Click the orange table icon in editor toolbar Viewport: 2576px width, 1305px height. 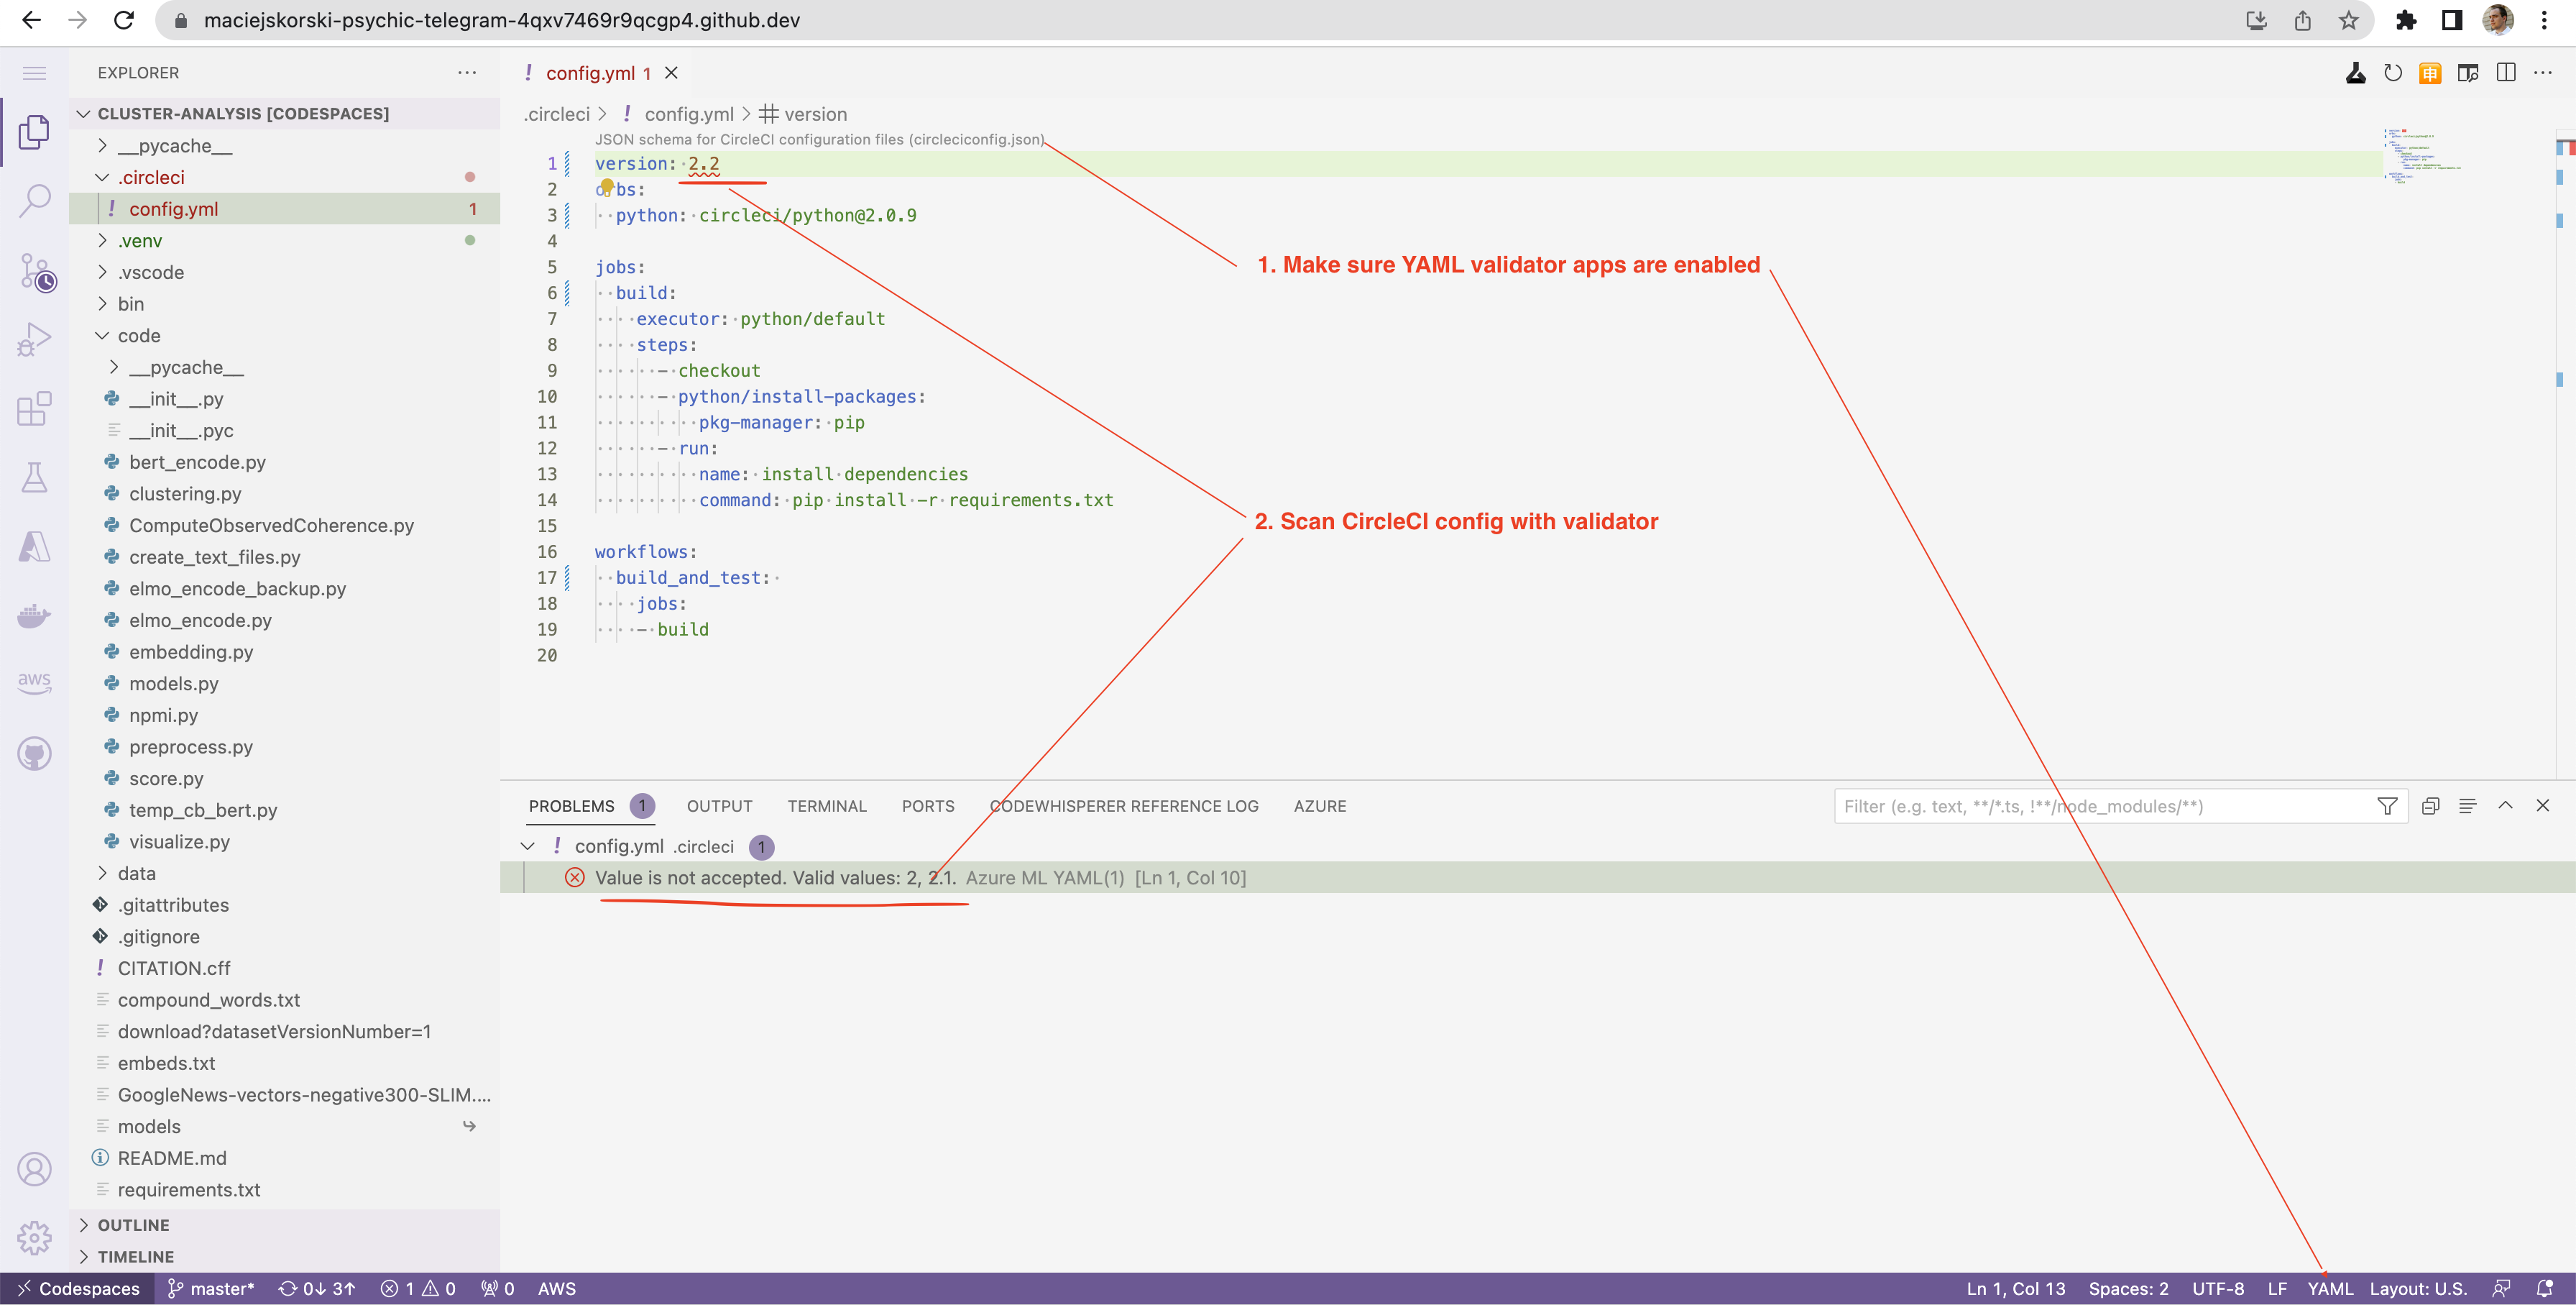(2429, 73)
